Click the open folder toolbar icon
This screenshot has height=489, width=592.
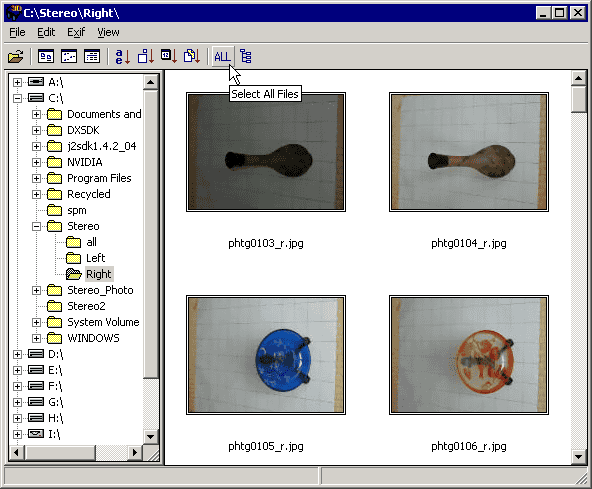[15, 57]
